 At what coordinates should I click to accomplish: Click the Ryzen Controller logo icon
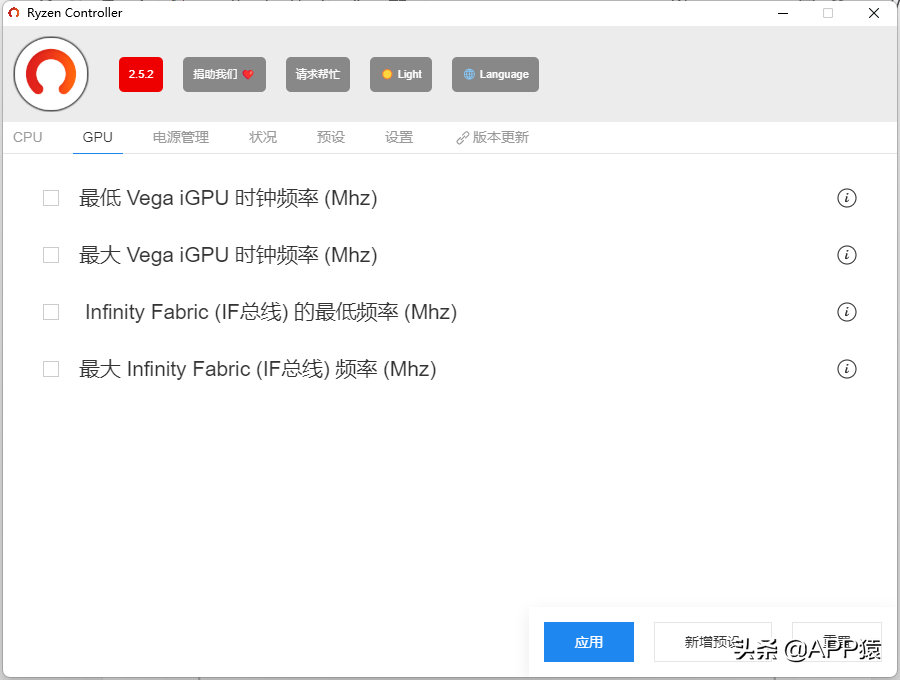point(50,74)
